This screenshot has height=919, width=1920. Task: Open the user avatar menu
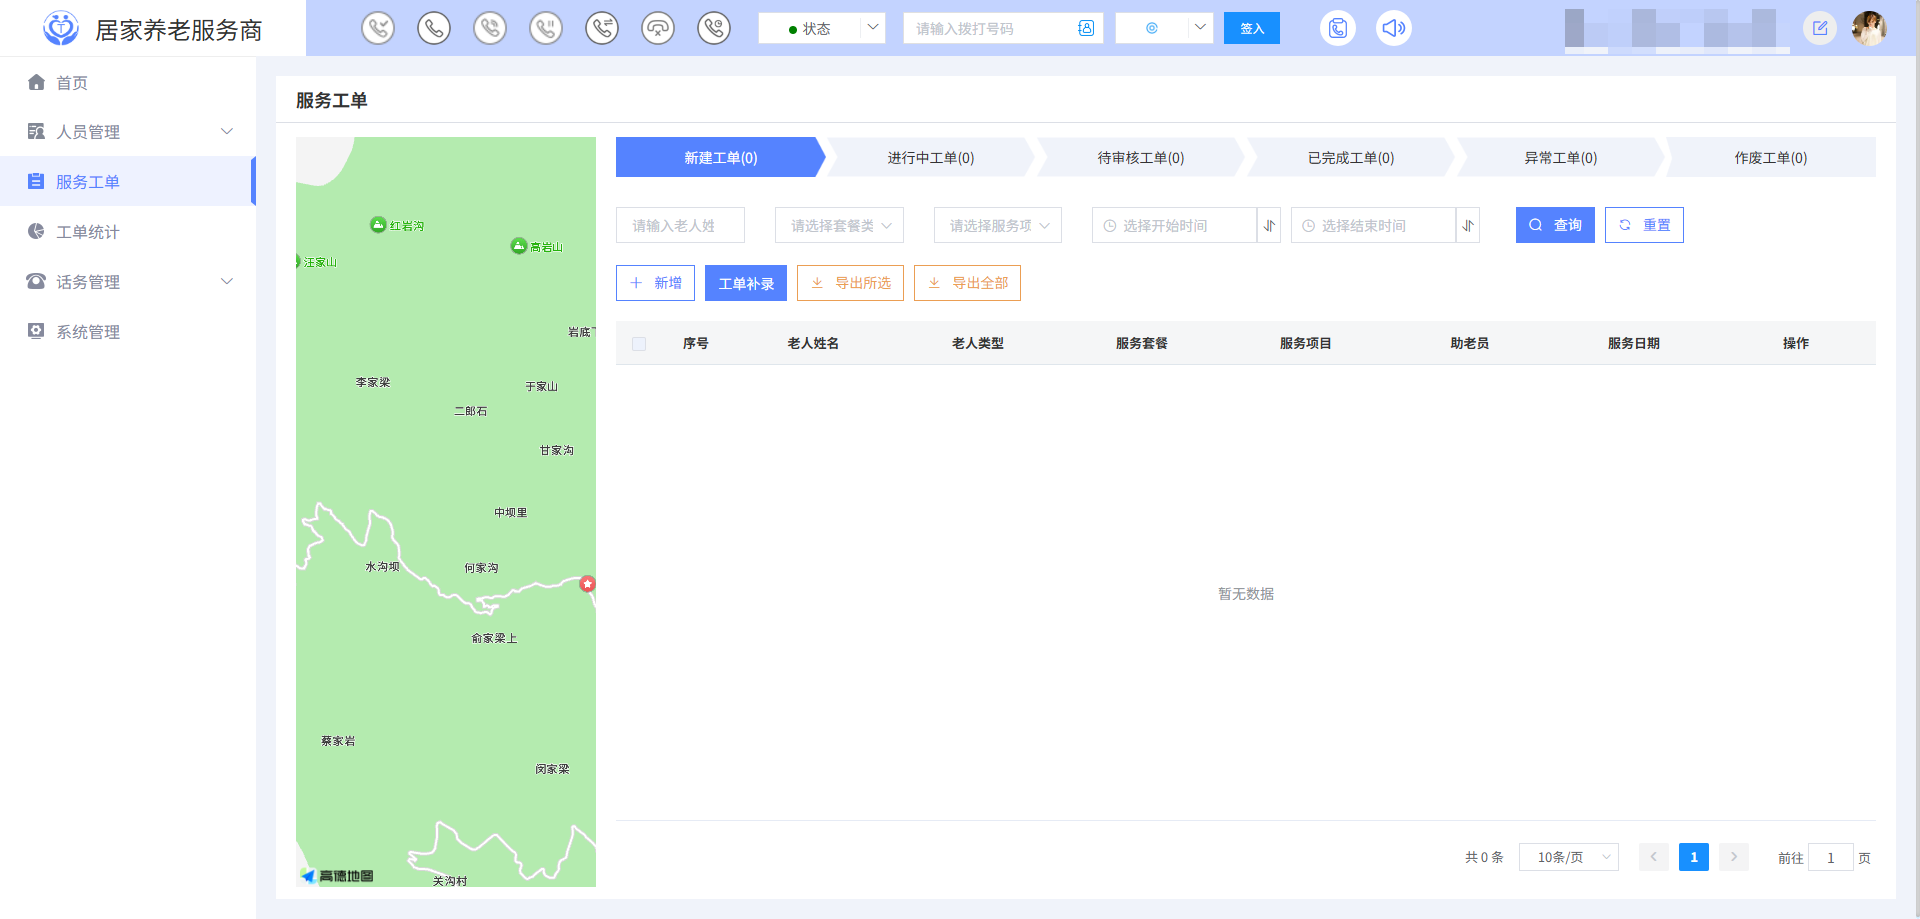pos(1869,28)
